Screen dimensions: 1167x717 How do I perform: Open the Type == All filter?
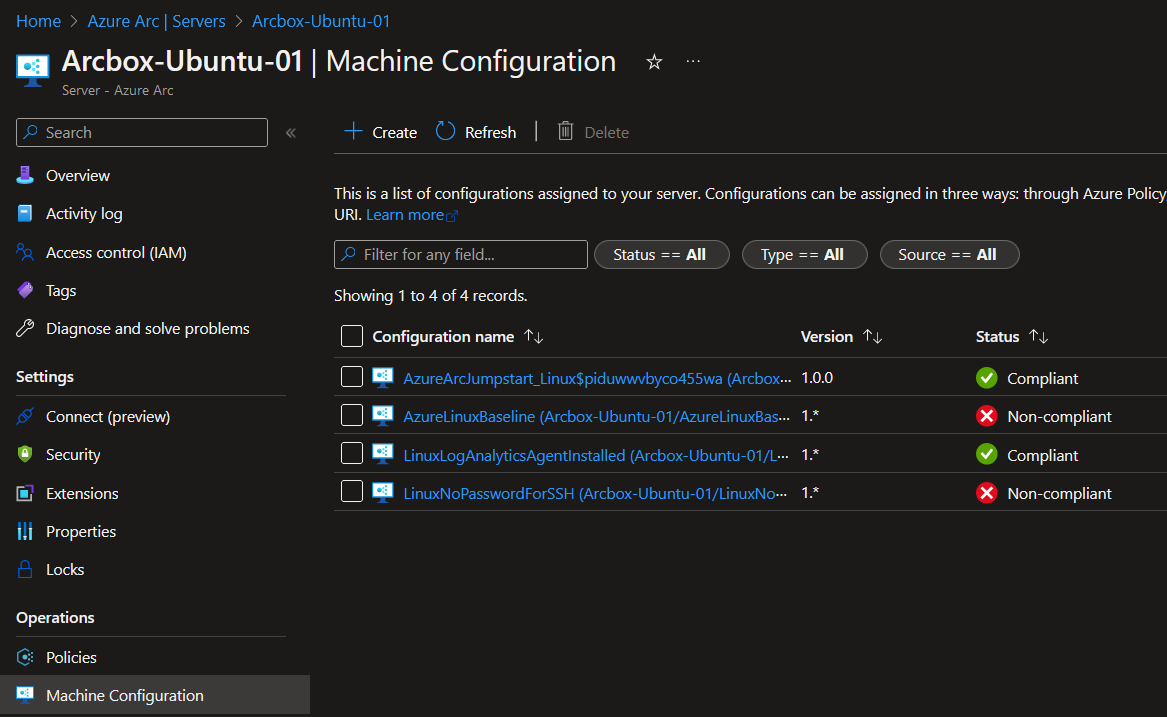point(805,255)
